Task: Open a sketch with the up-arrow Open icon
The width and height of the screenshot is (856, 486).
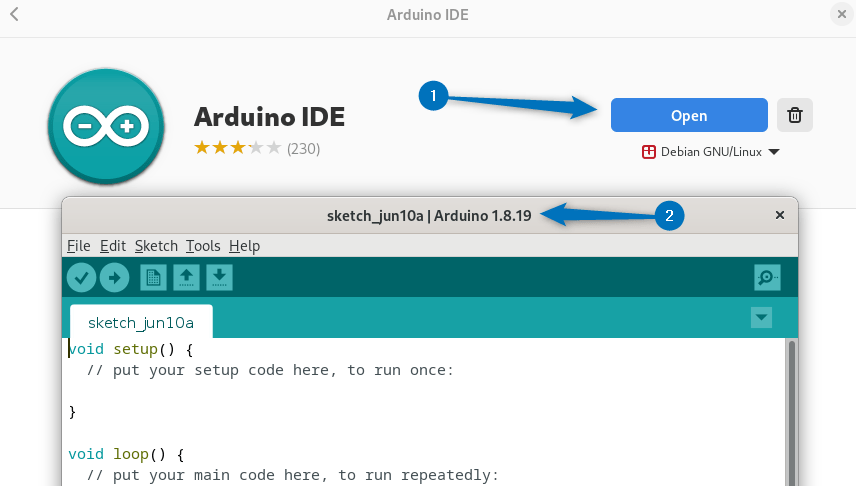Action: coord(186,277)
